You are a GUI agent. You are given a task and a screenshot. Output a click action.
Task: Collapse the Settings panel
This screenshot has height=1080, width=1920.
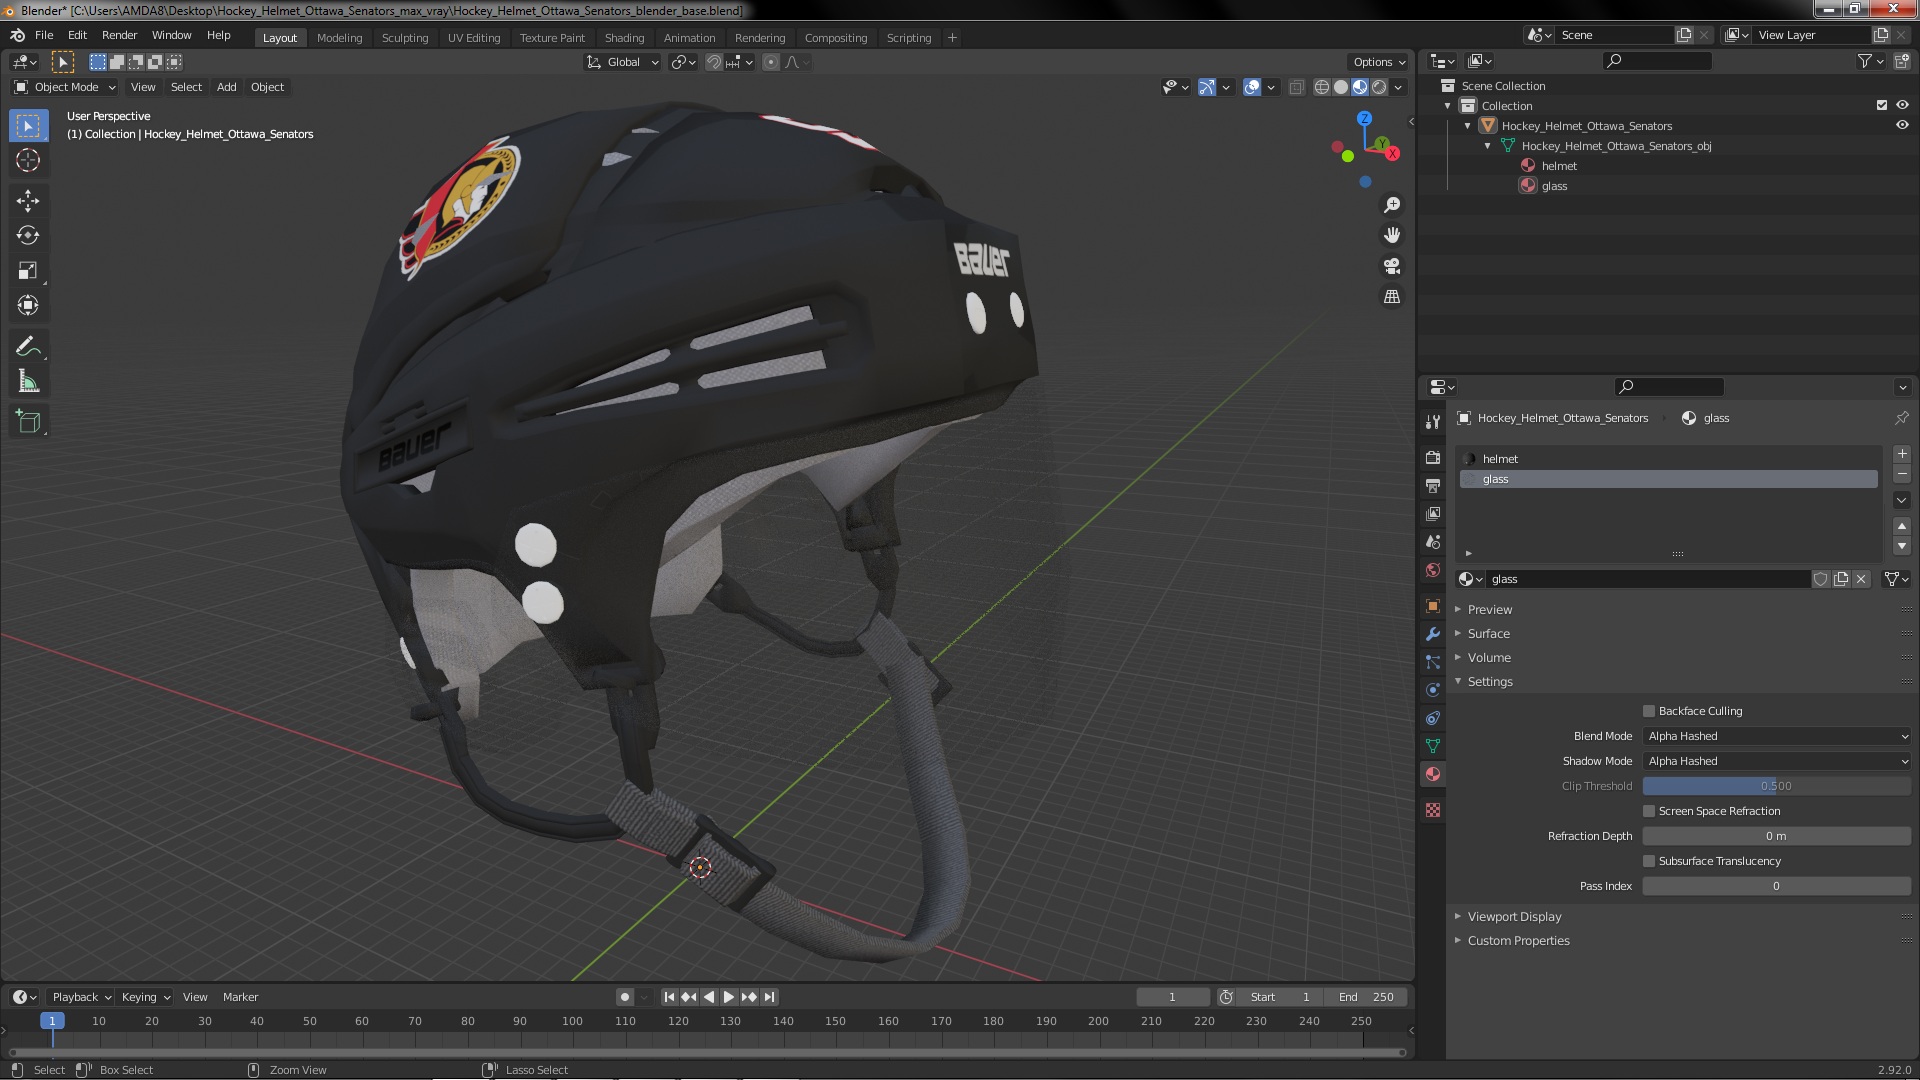click(1490, 681)
